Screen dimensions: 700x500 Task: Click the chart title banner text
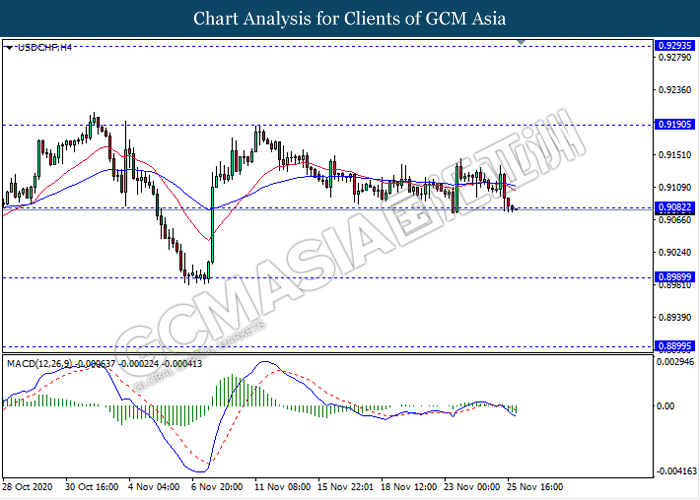(349, 18)
